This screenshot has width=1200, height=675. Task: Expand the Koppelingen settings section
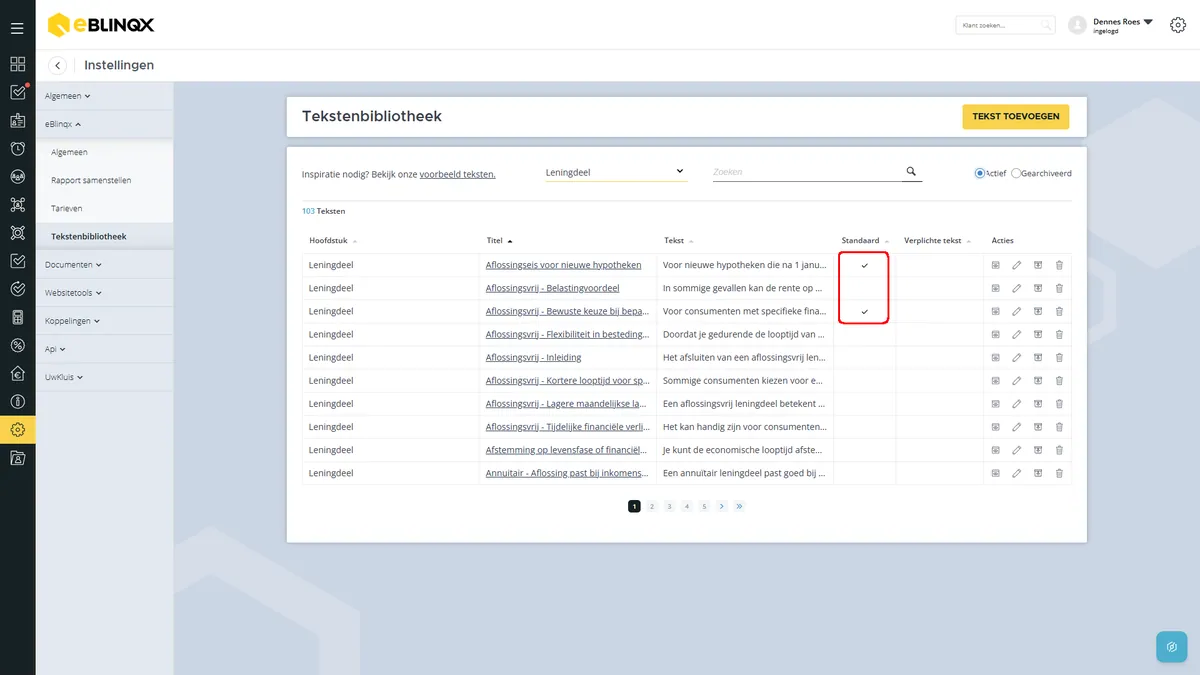point(104,321)
